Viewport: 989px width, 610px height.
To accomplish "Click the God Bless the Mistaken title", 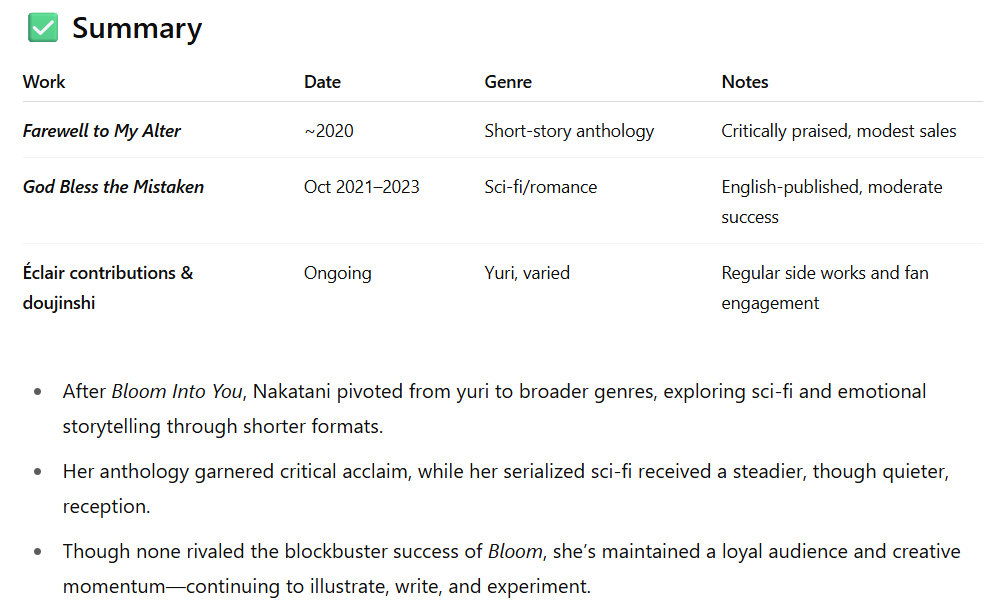I will point(114,187).
